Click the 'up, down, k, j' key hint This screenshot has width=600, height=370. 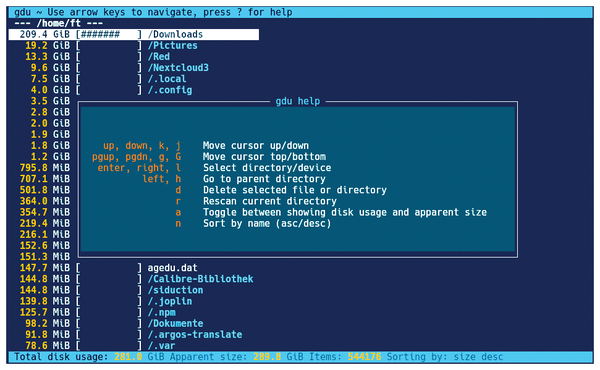(142, 145)
